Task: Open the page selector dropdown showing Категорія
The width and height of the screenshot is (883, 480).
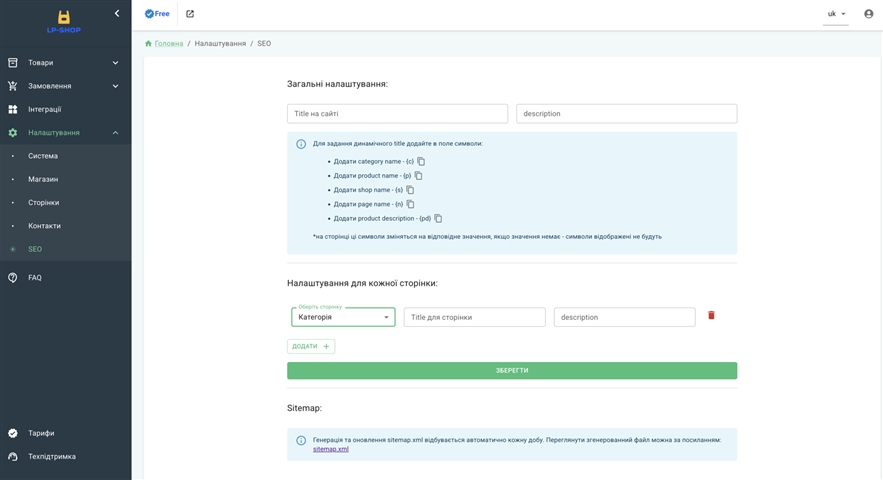Action: [x=343, y=317]
